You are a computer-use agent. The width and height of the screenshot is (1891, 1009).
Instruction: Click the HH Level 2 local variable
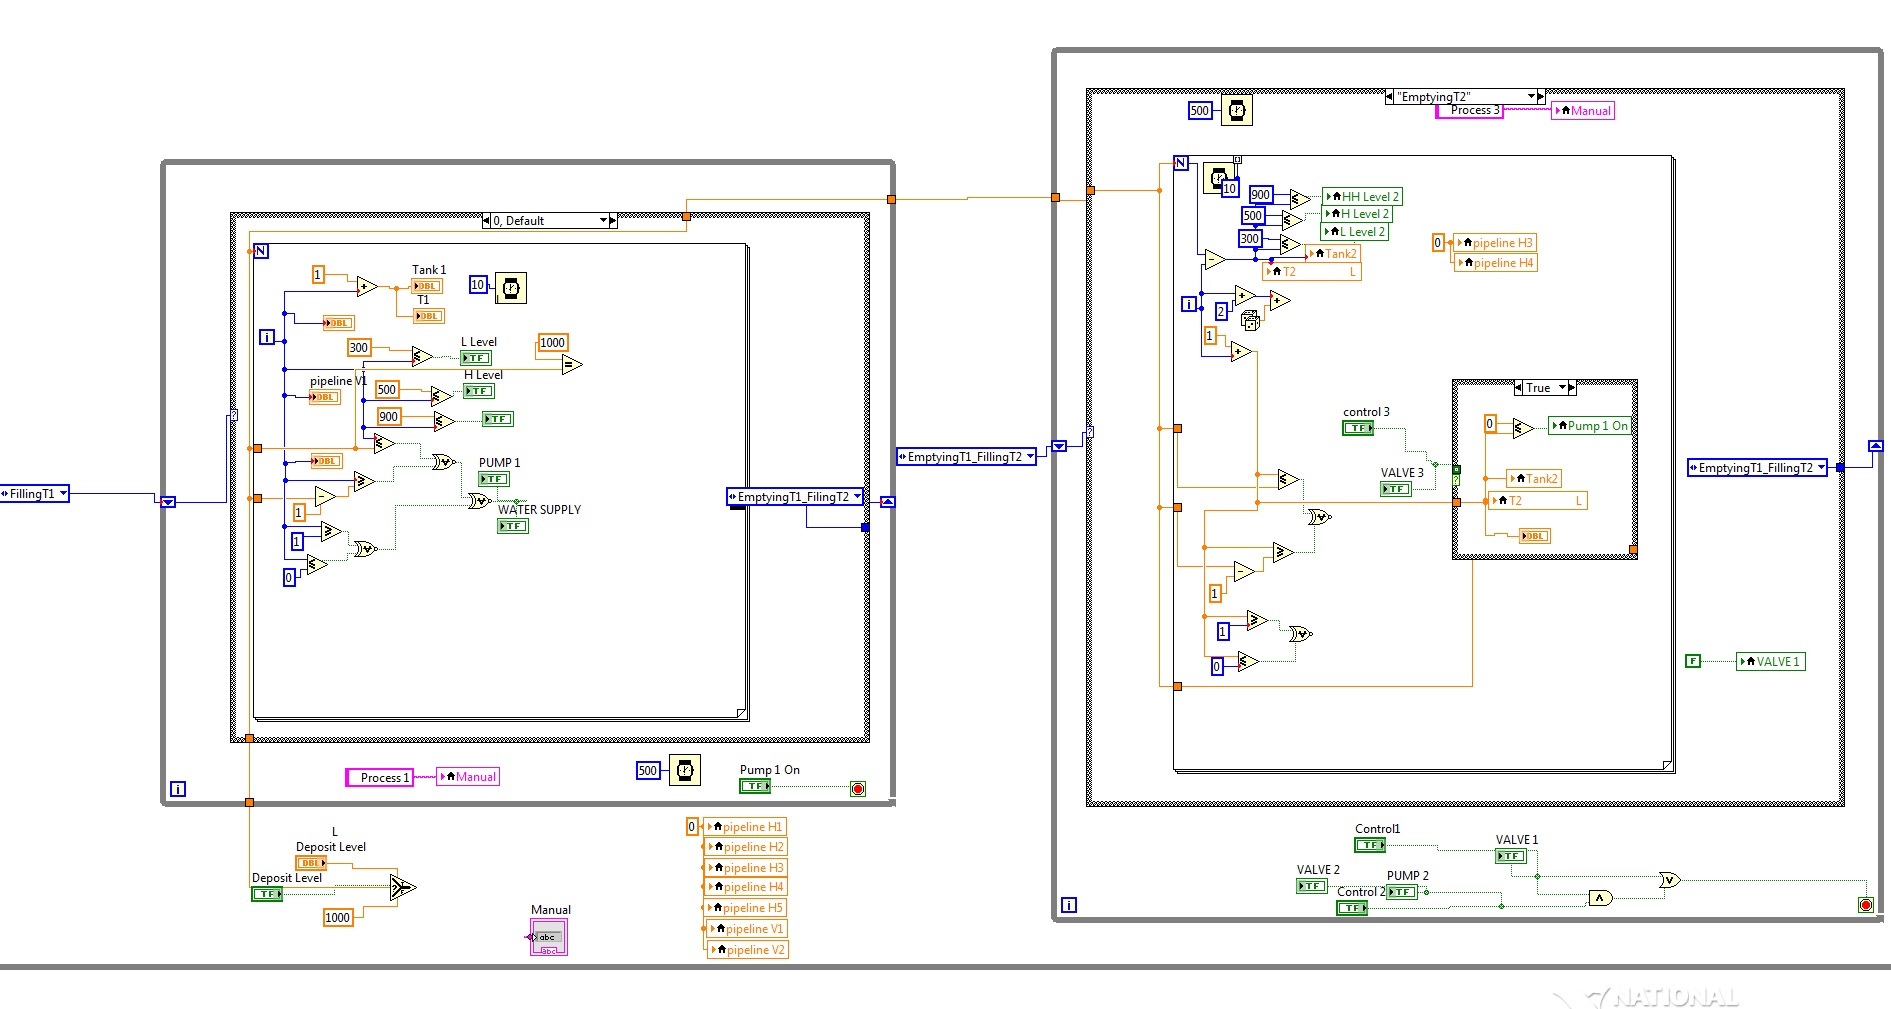coord(1363,197)
